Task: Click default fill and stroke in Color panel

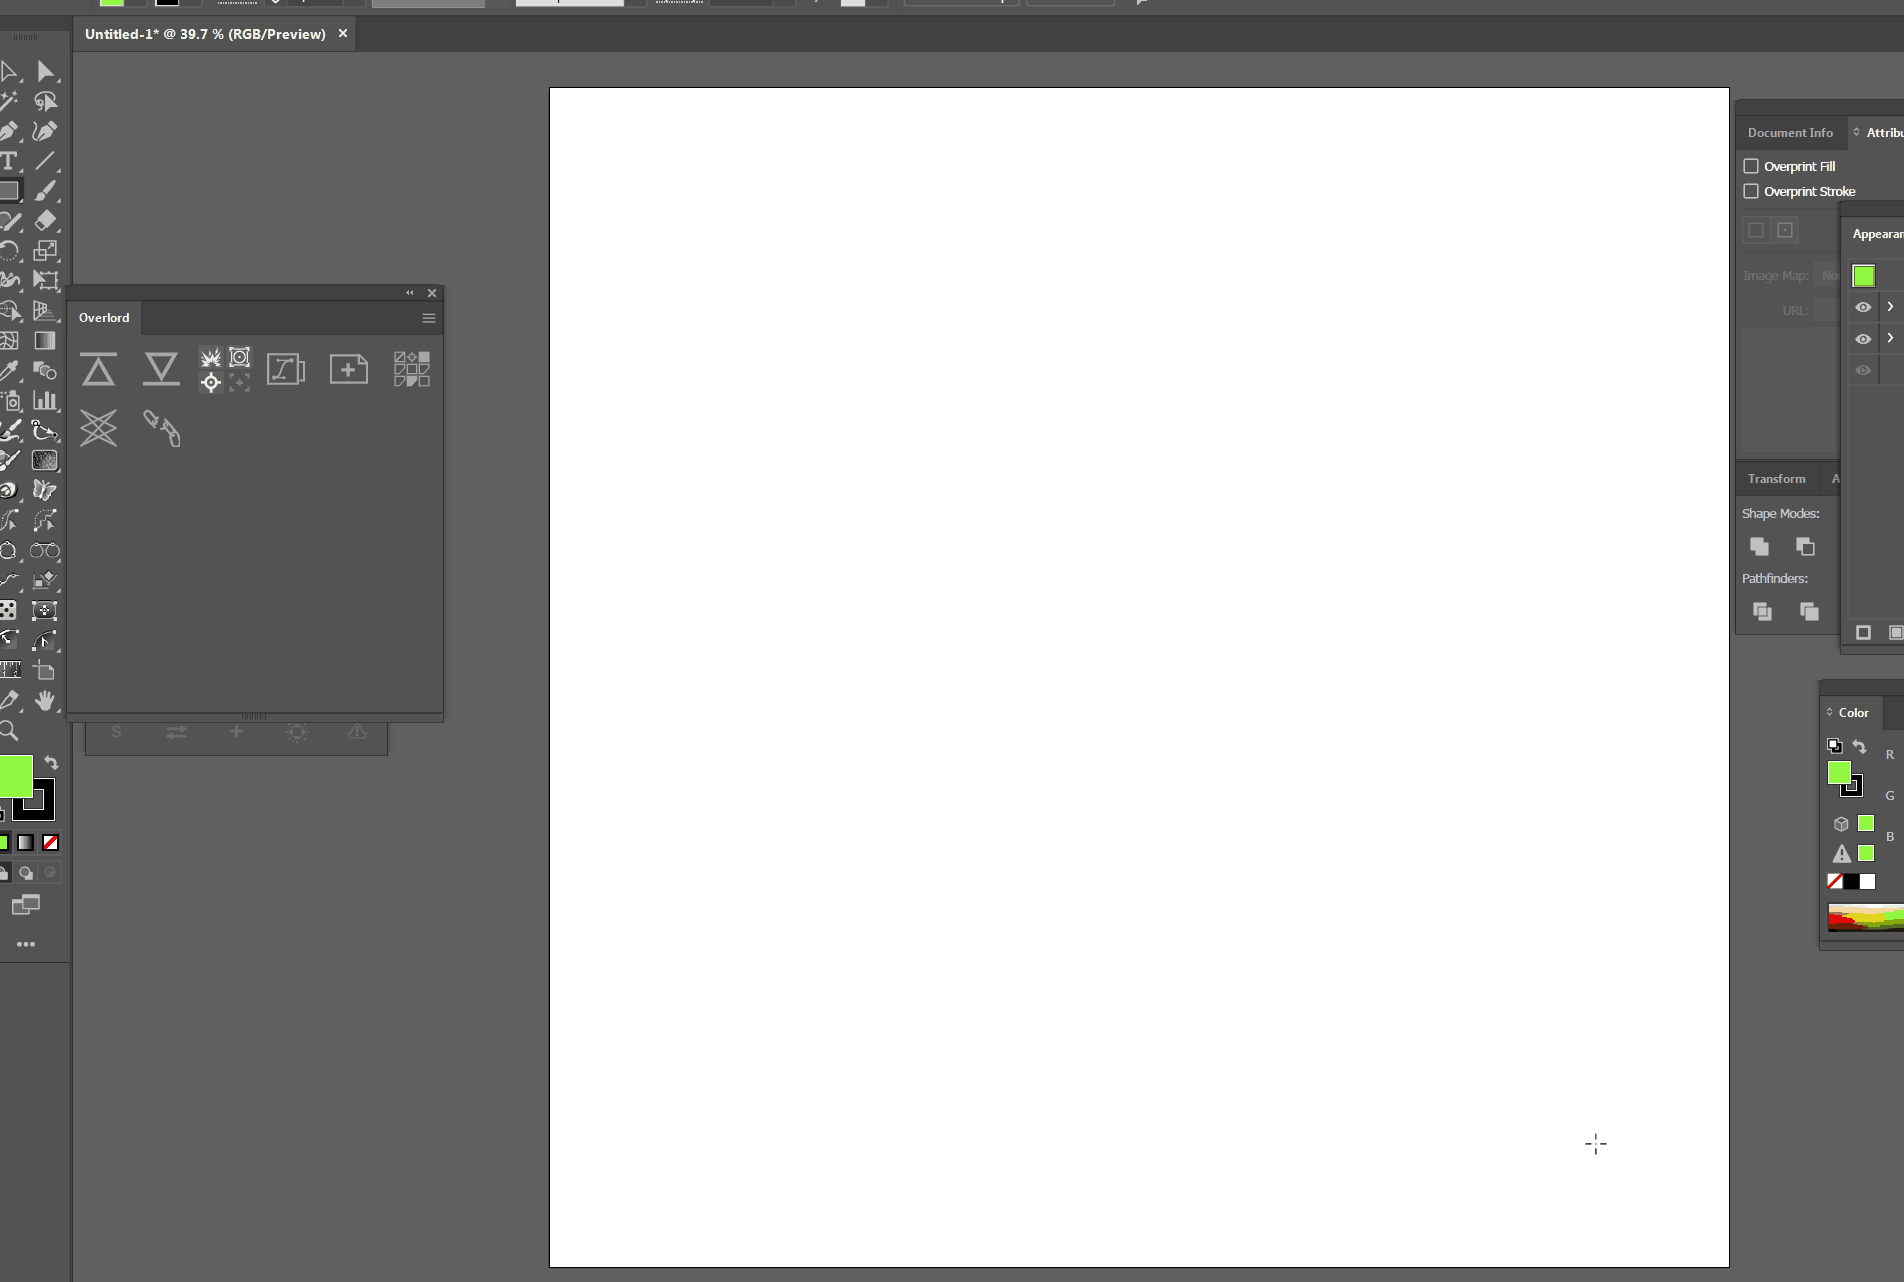Action: point(1834,746)
